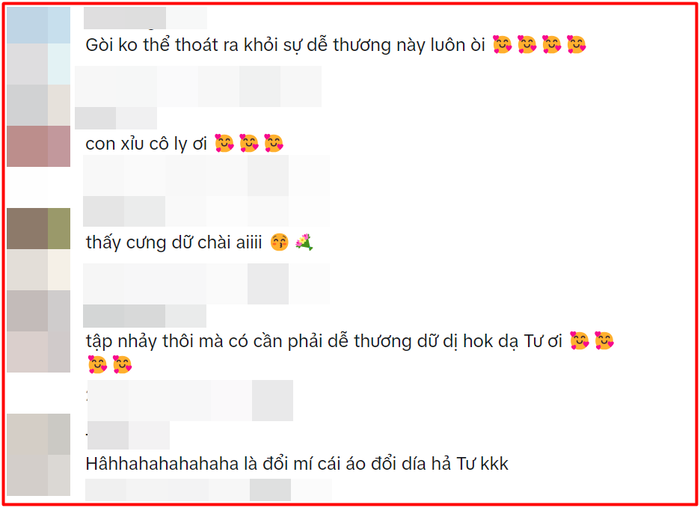Screen dimensions: 700x508
Task: Click the mauve-gray avatar beside 'tập nhảy' comment
Action: click(38, 331)
